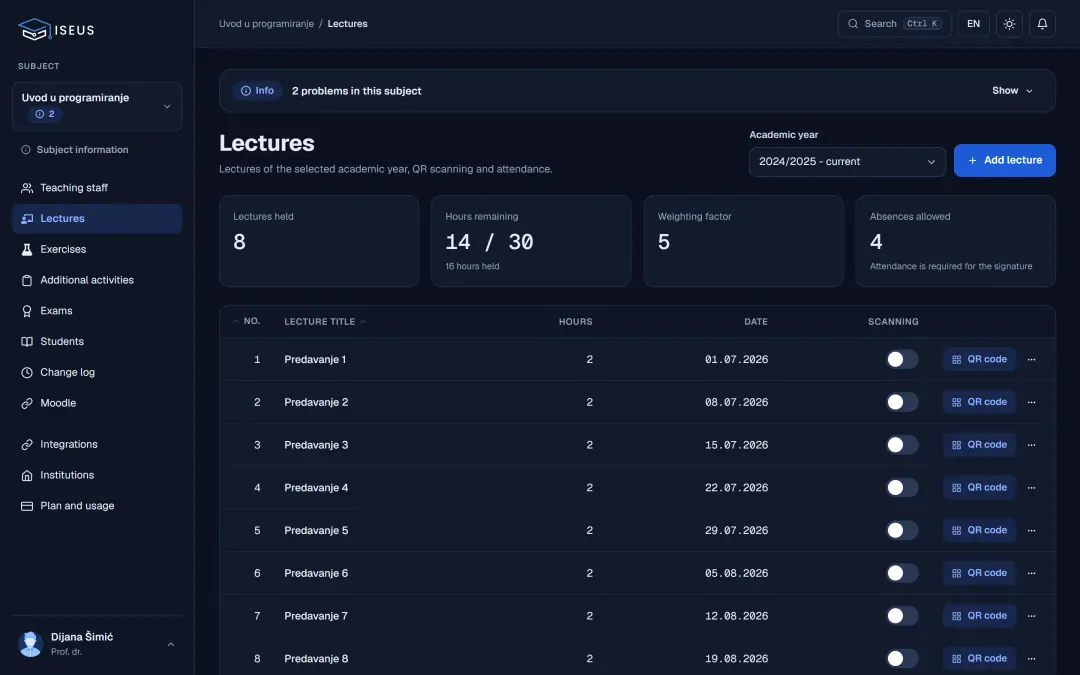Go to Teaching staff in sidebar
1080x675 pixels.
97,188
